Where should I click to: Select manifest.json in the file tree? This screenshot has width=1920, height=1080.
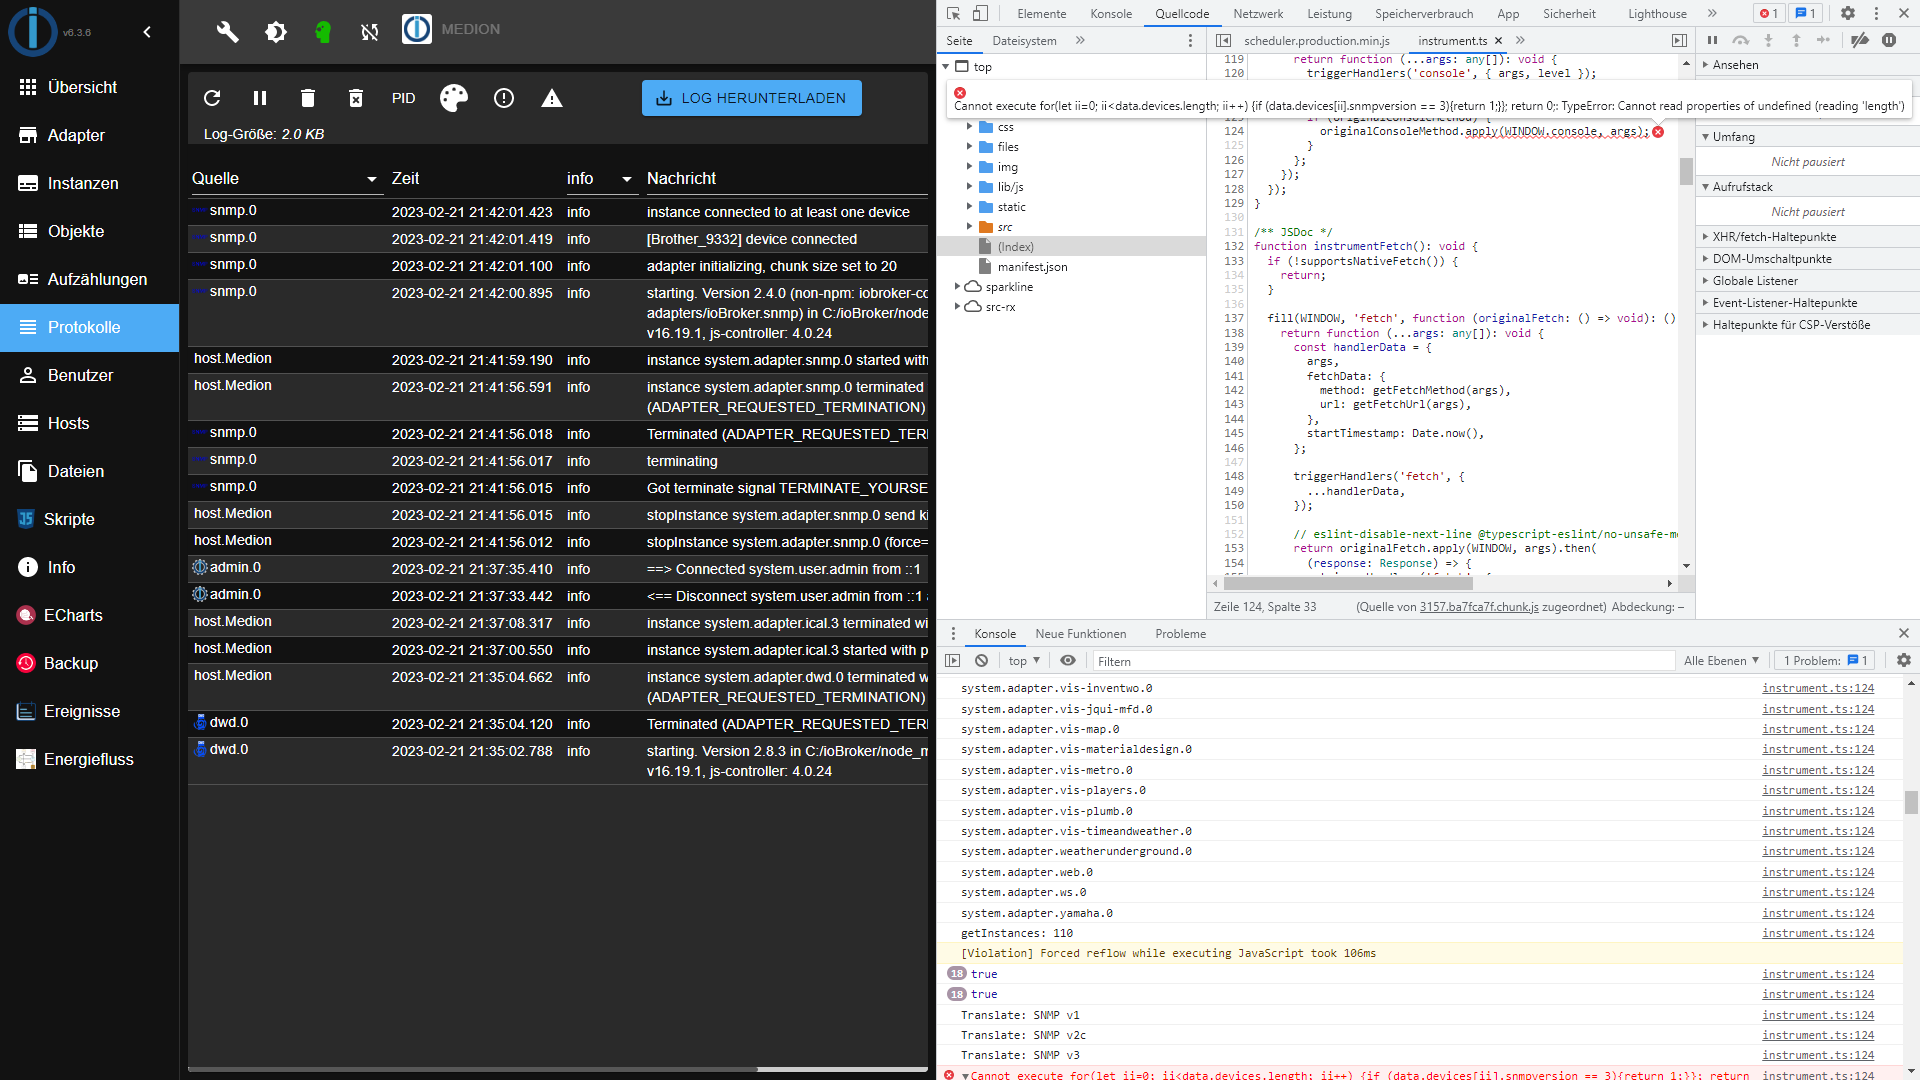(1032, 267)
